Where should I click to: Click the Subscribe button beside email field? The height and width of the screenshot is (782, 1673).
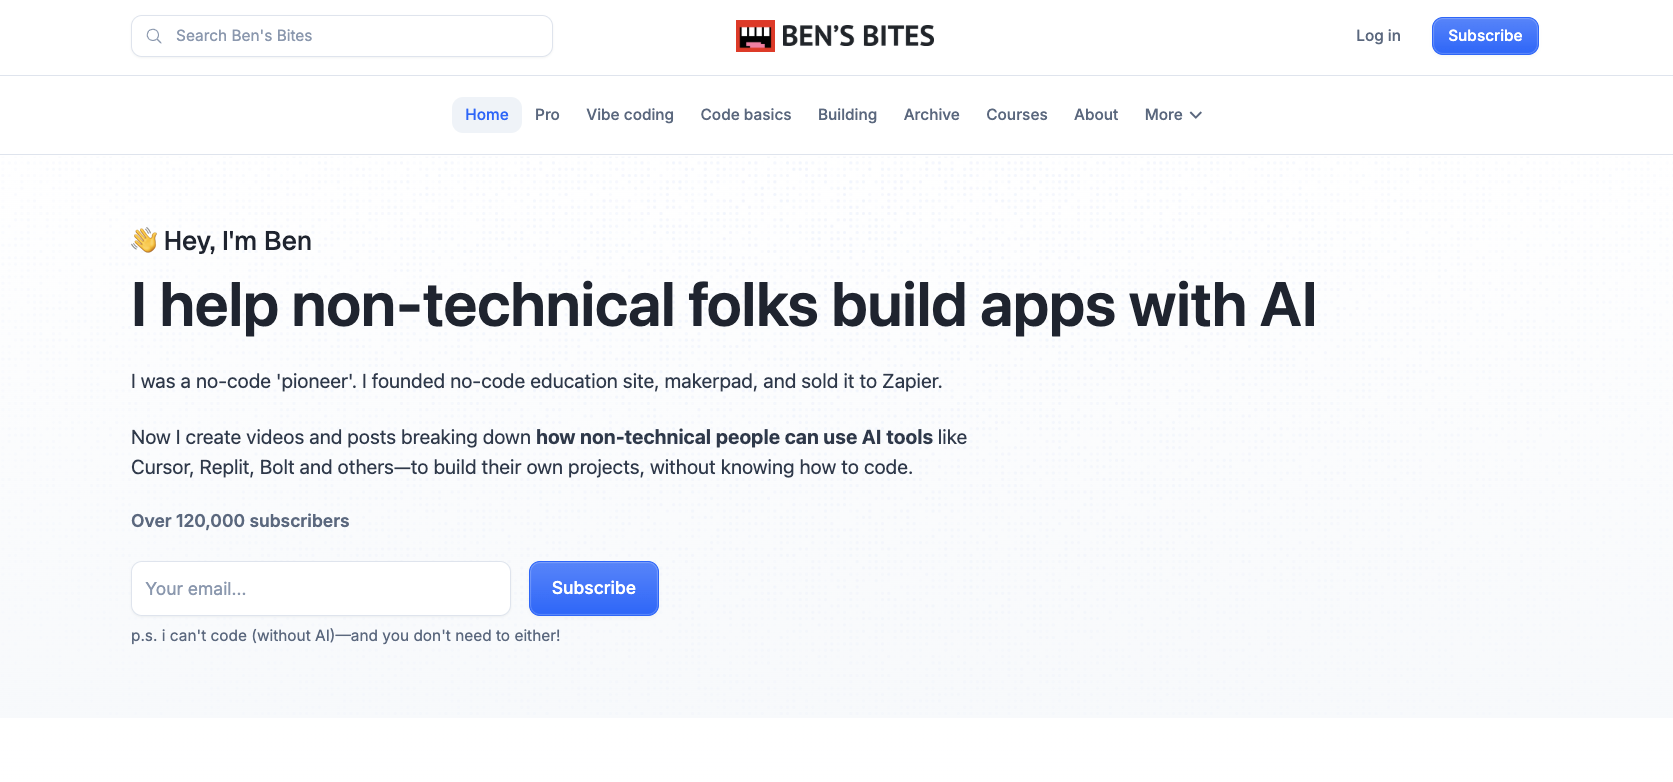coord(594,588)
